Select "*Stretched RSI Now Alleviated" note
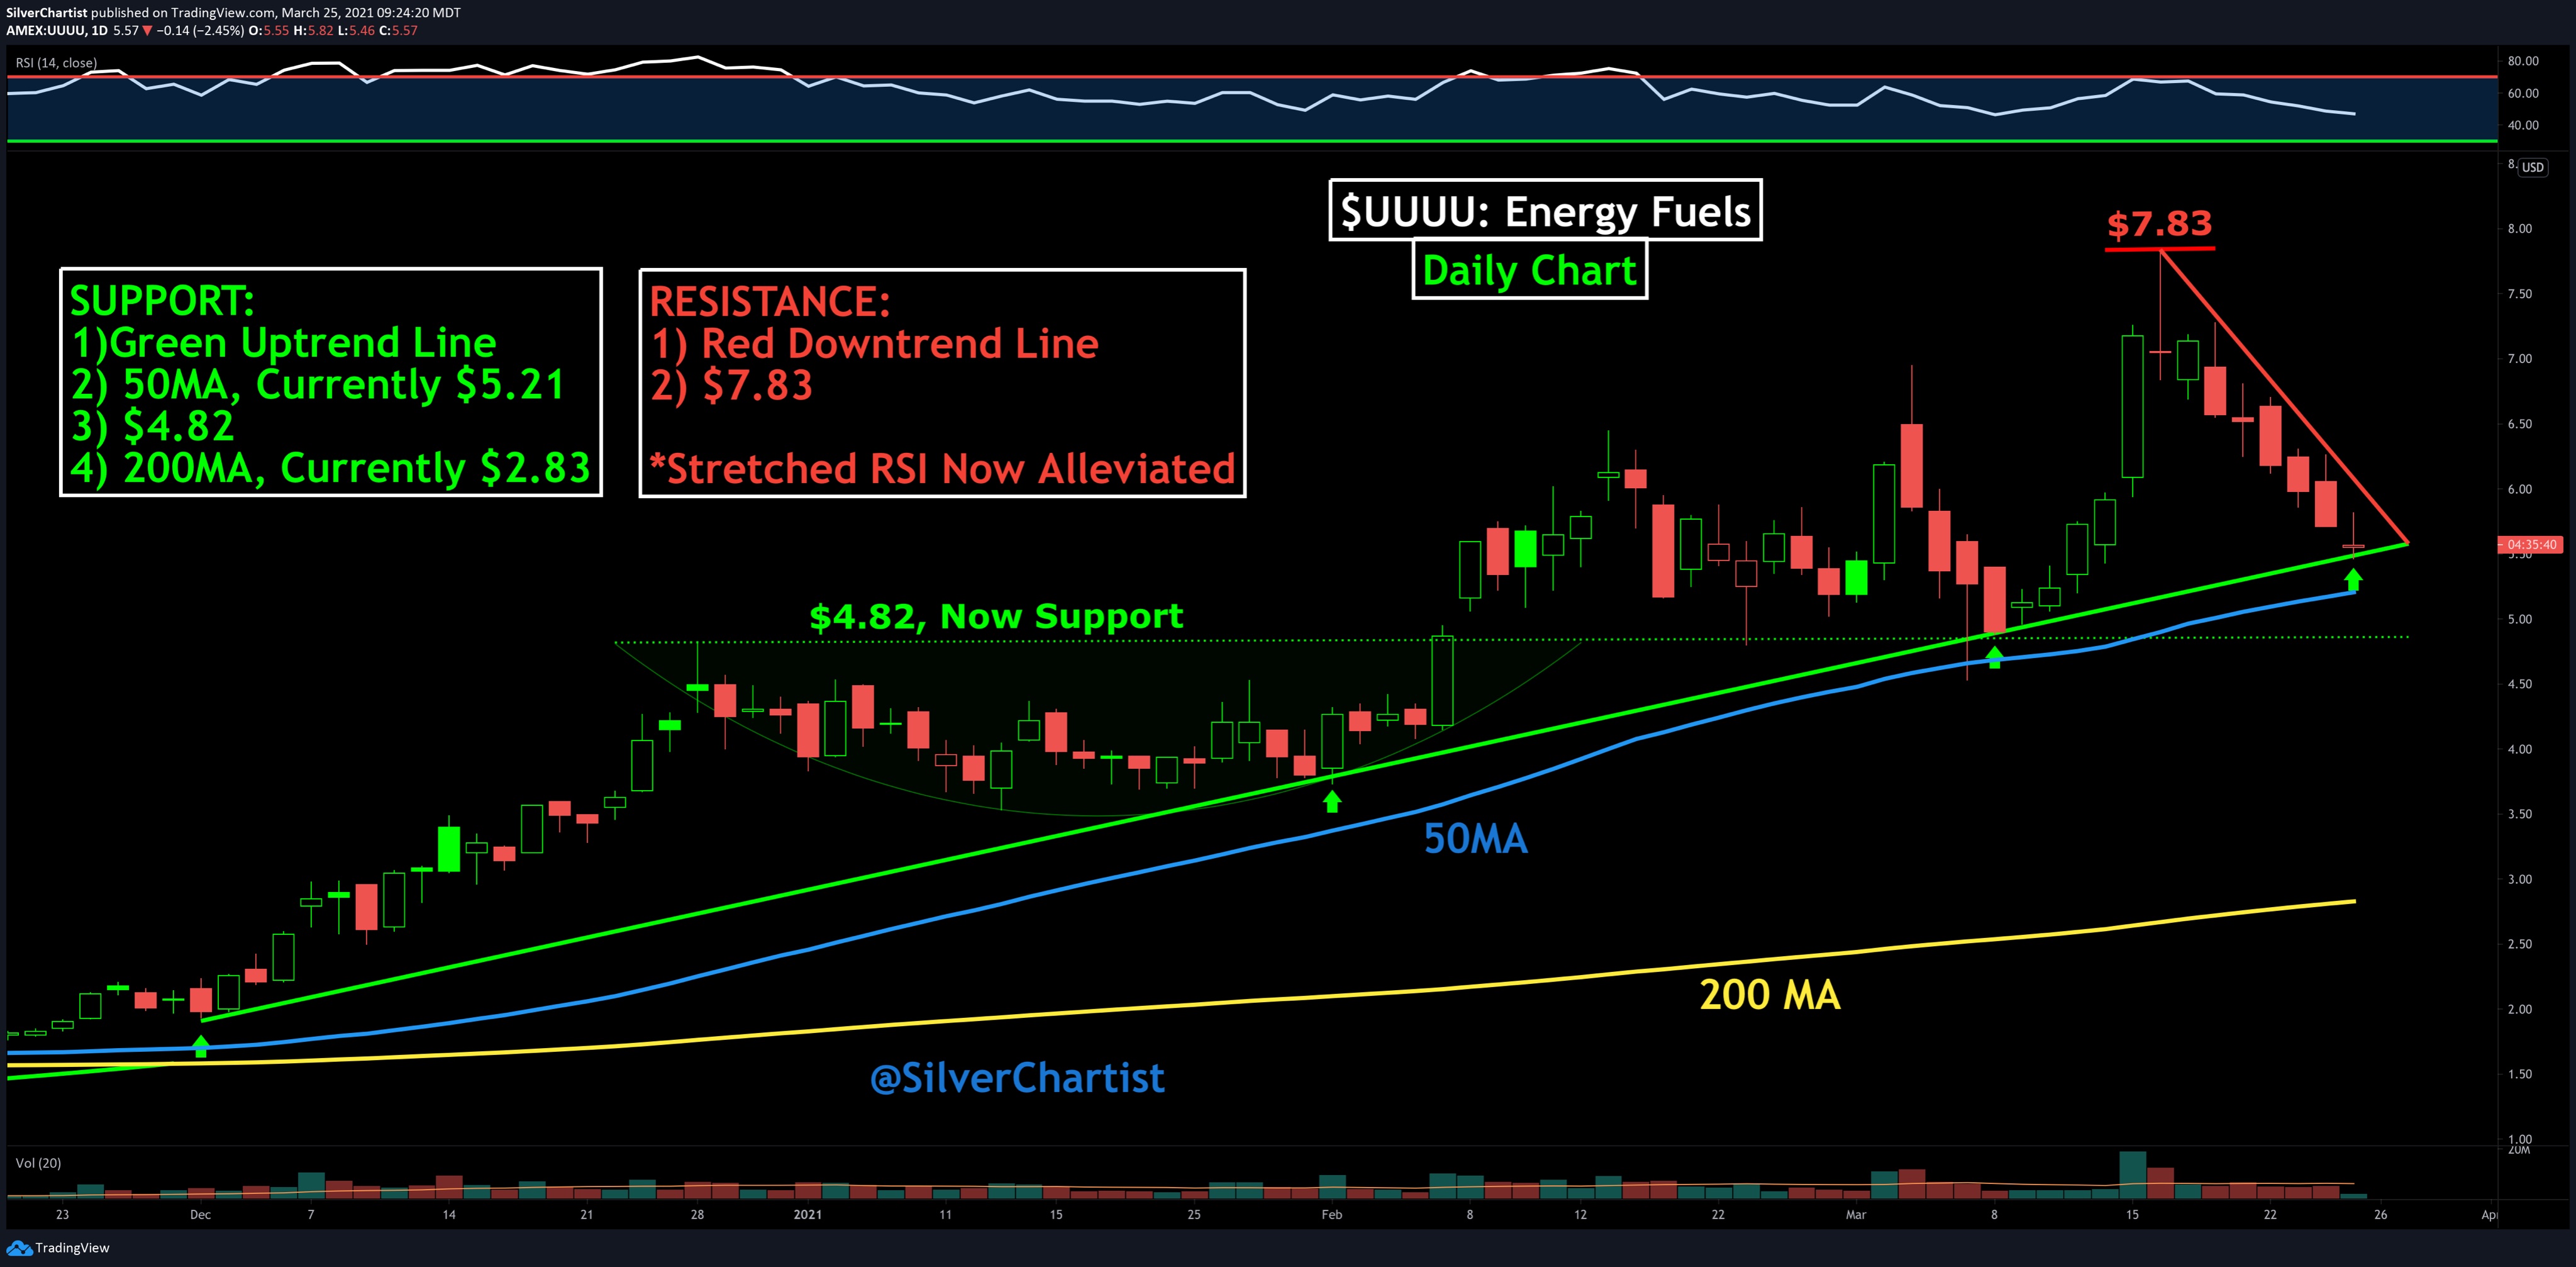 point(942,469)
